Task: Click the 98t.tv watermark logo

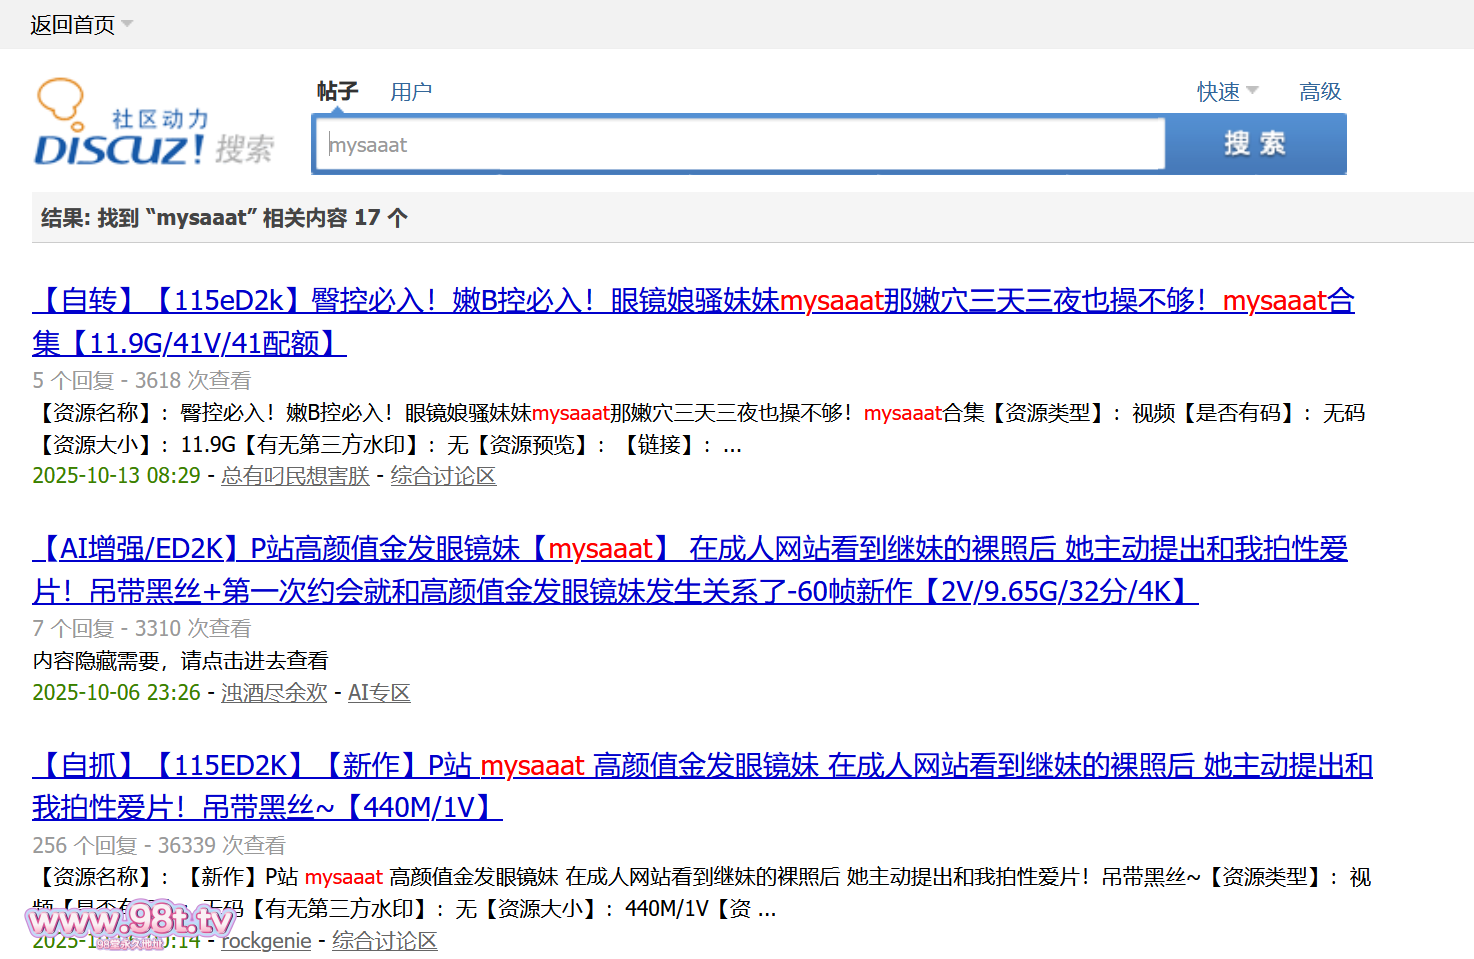Action: [x=130, y=921]
